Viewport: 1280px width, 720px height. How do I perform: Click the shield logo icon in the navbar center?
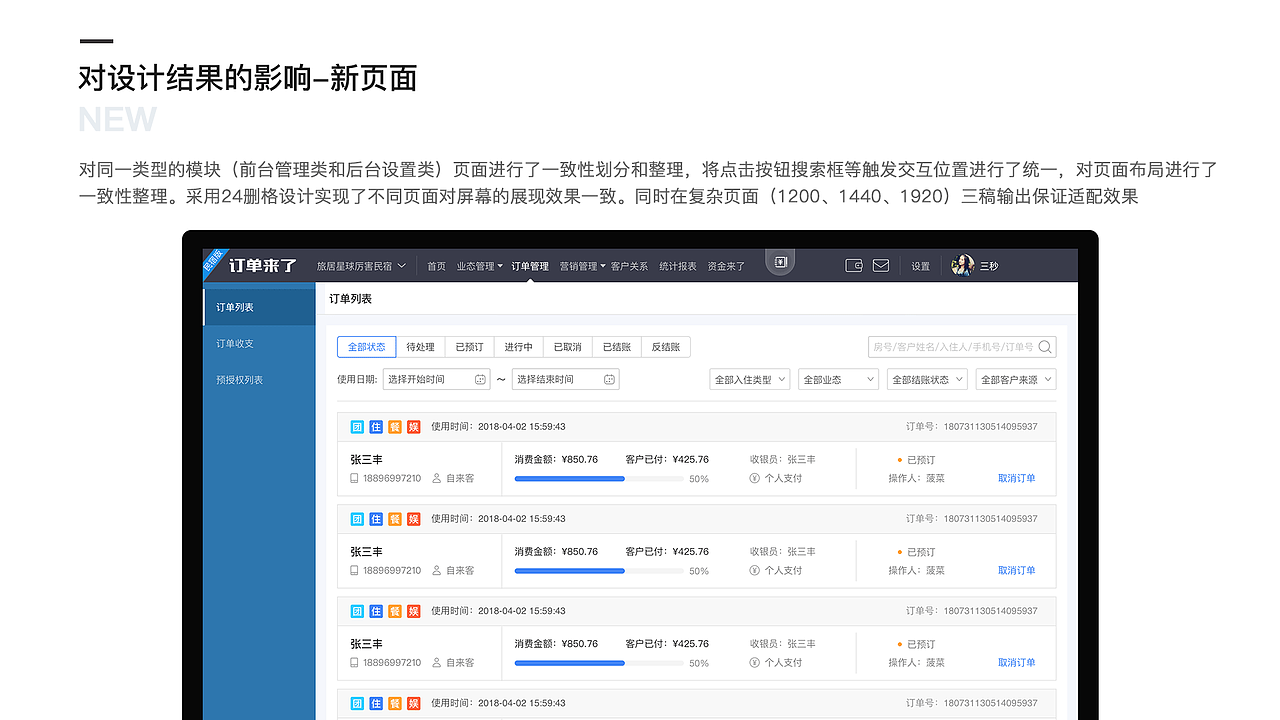pyautogui.click(x=780, y=262)
